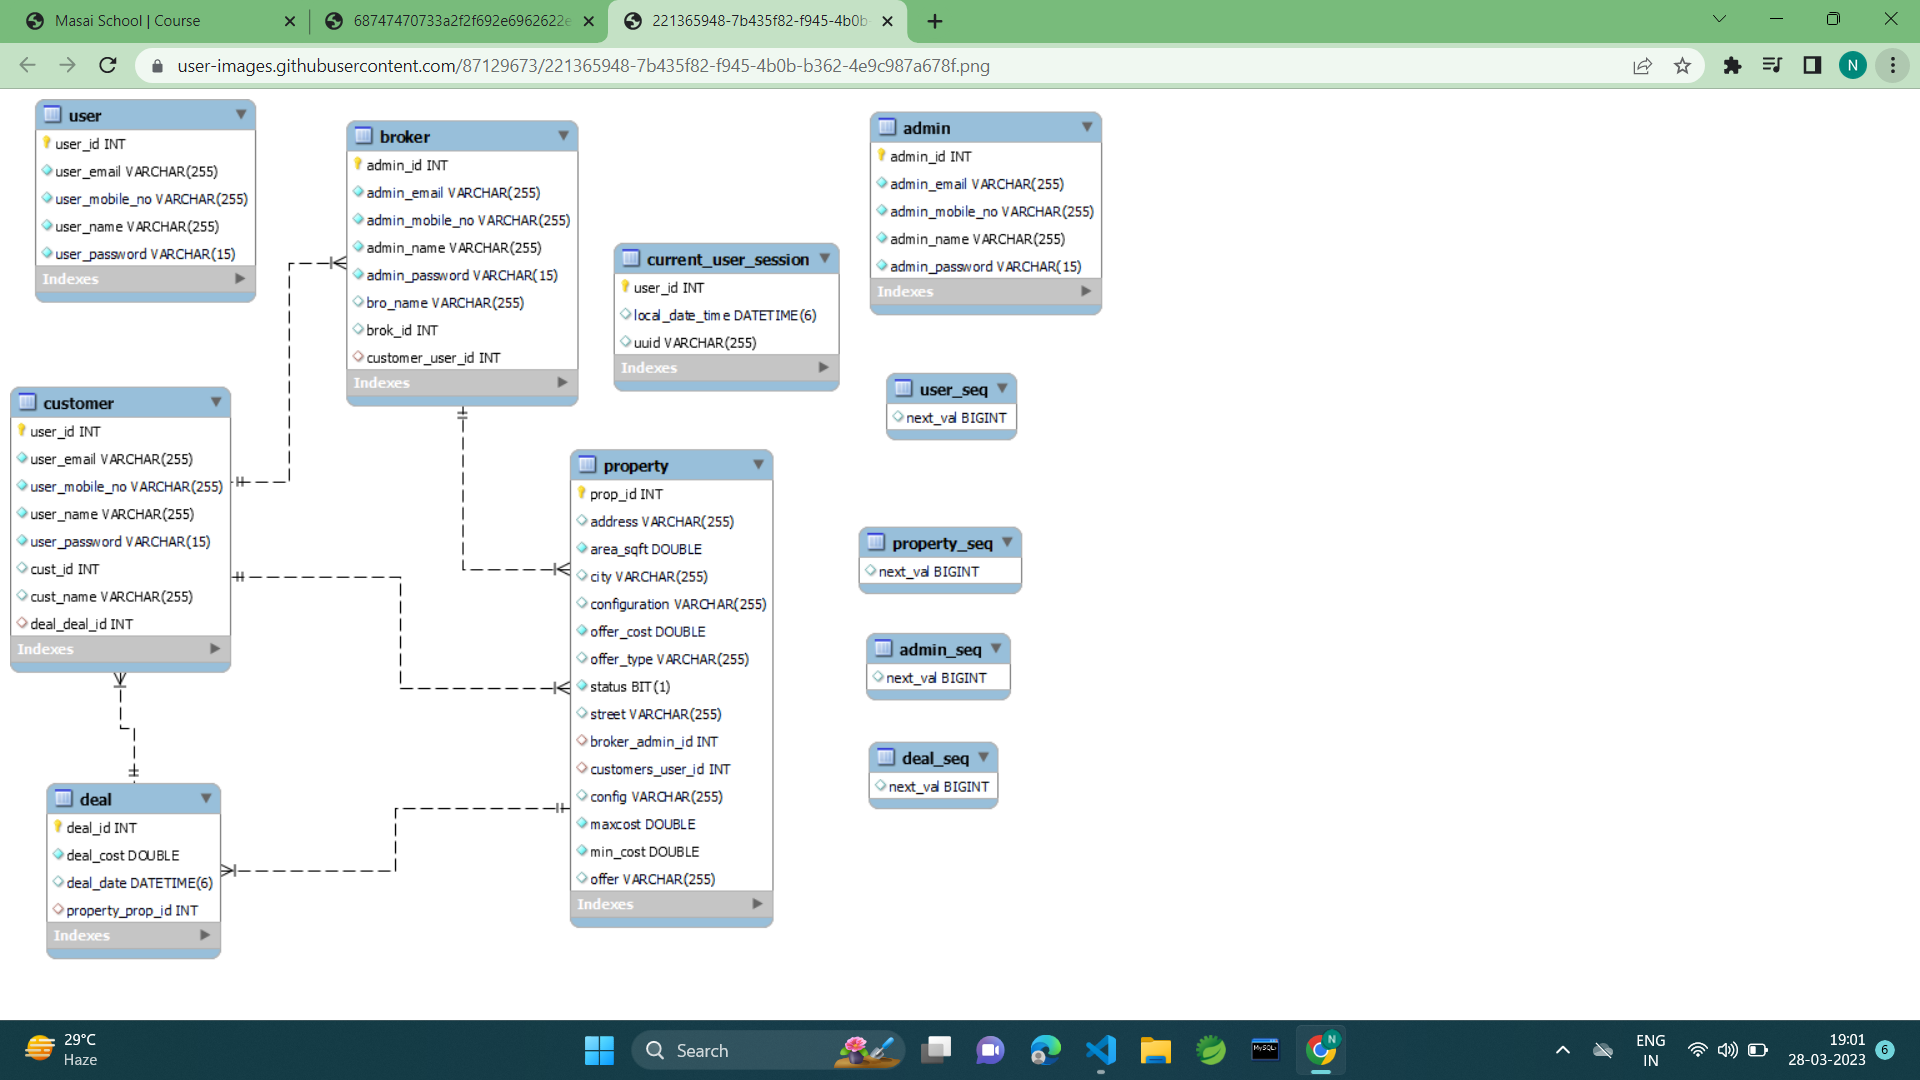Open Visual Studio Code from taskbar

point(1100,1050)
